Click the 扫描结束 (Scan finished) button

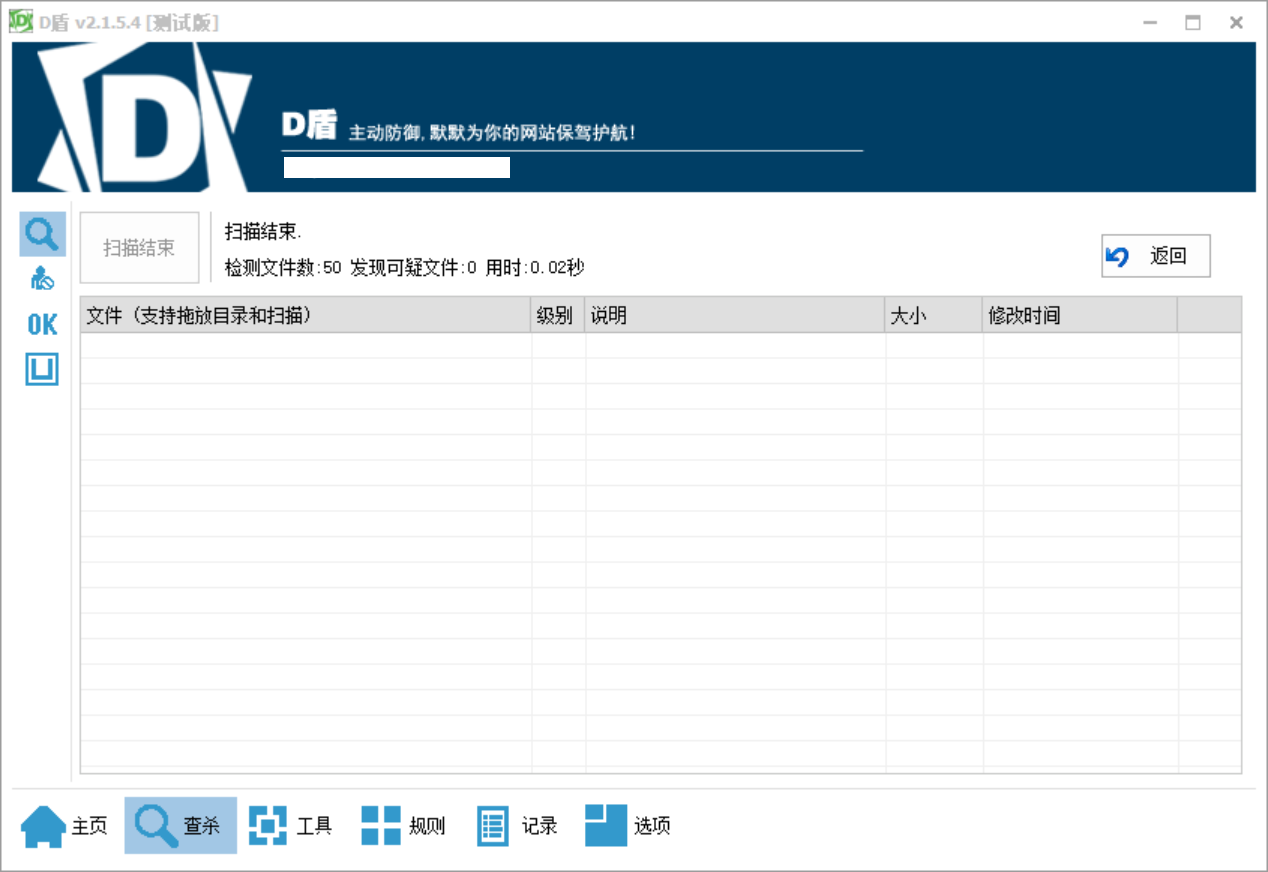coord(139,246)
